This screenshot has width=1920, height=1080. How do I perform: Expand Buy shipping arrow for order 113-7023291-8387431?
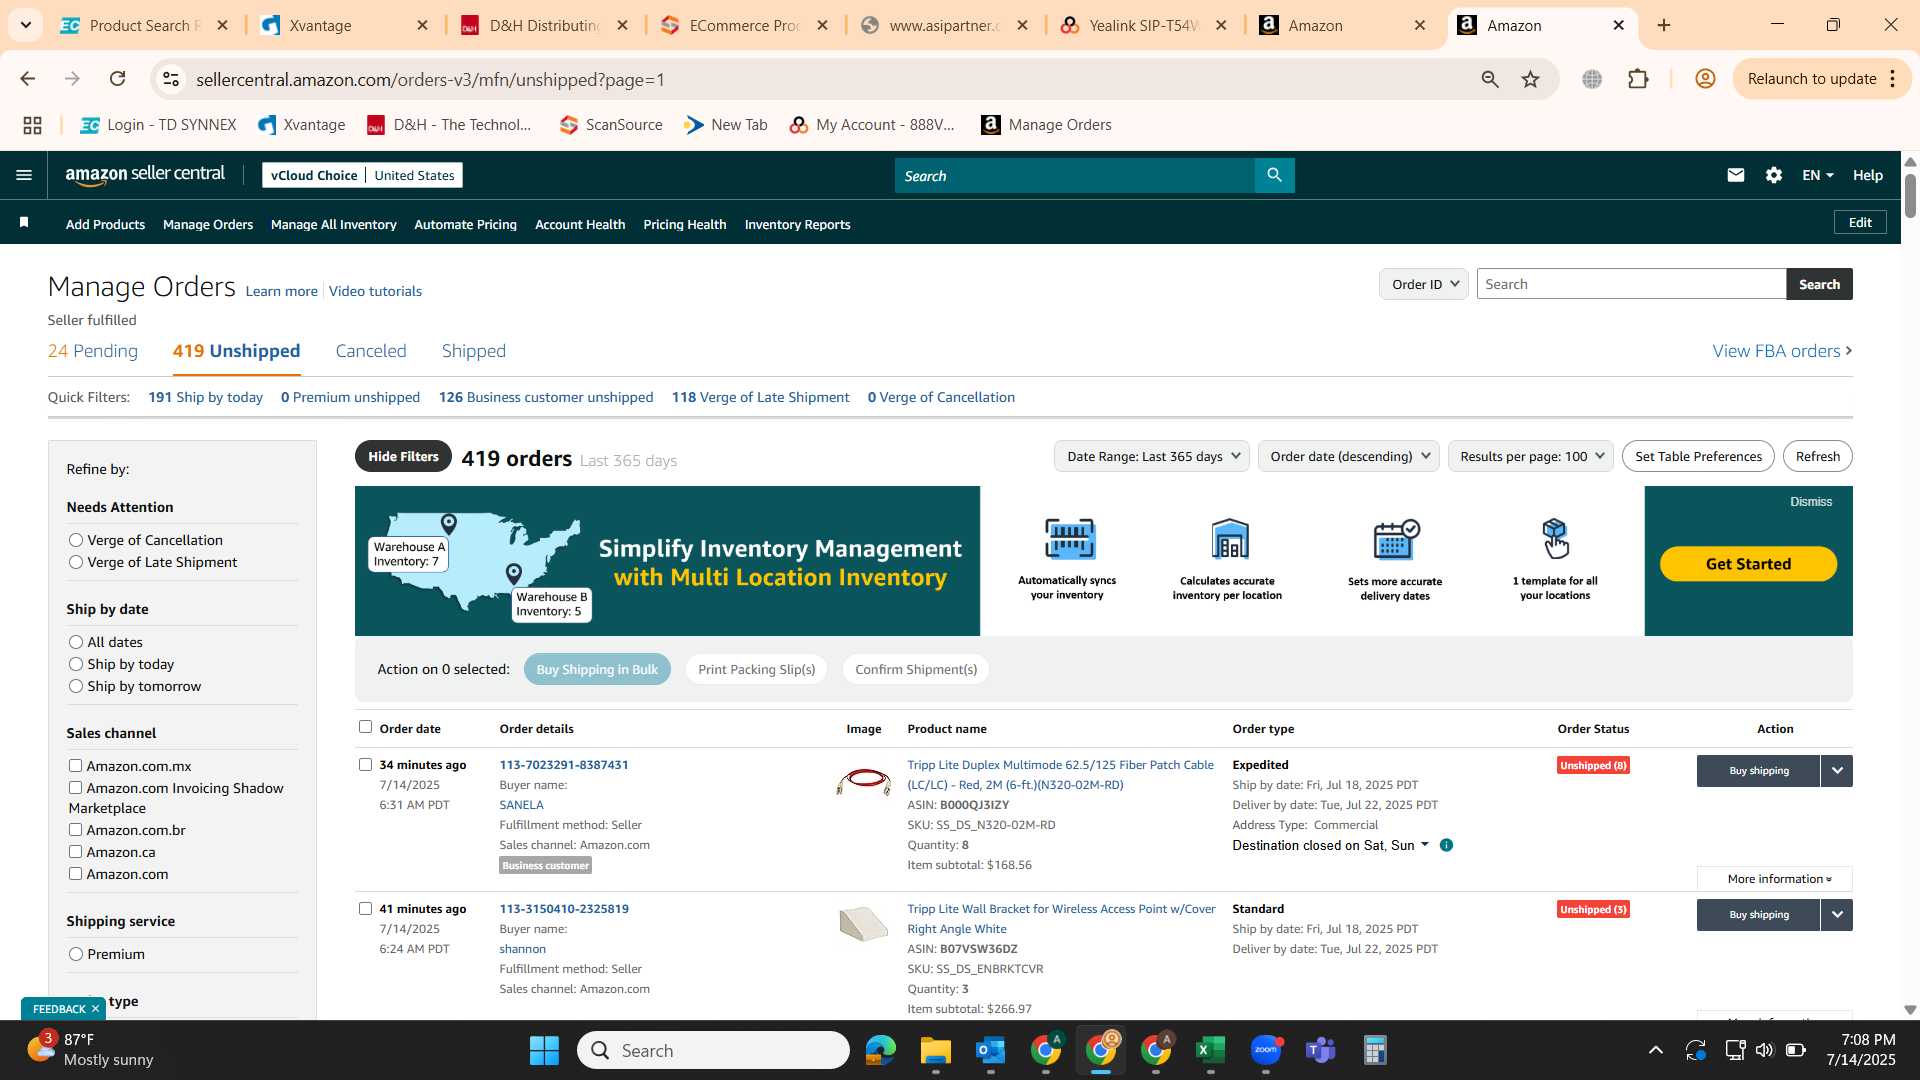[x=1836, y=771]
